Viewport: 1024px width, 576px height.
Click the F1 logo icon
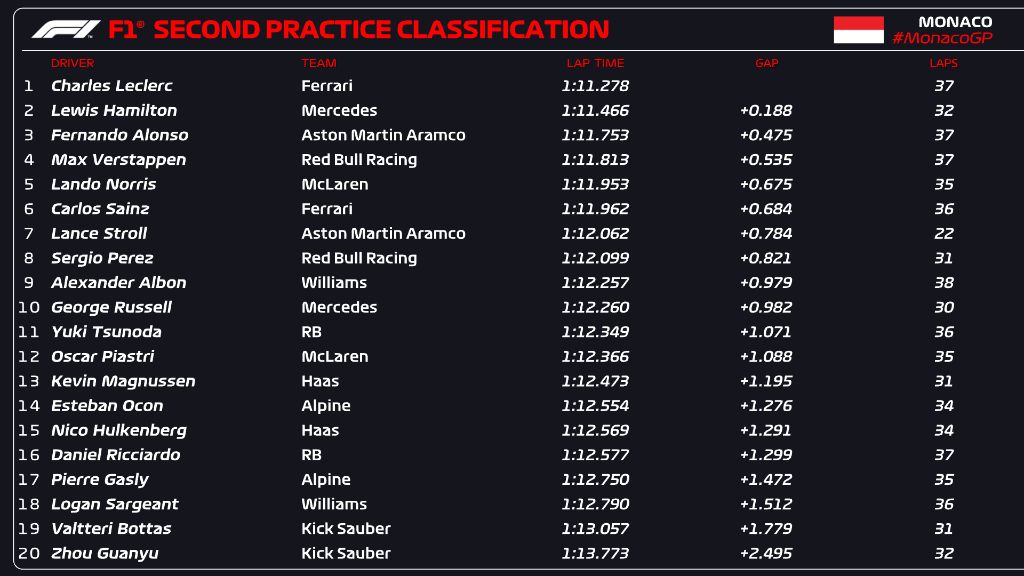tap(65, 30)
